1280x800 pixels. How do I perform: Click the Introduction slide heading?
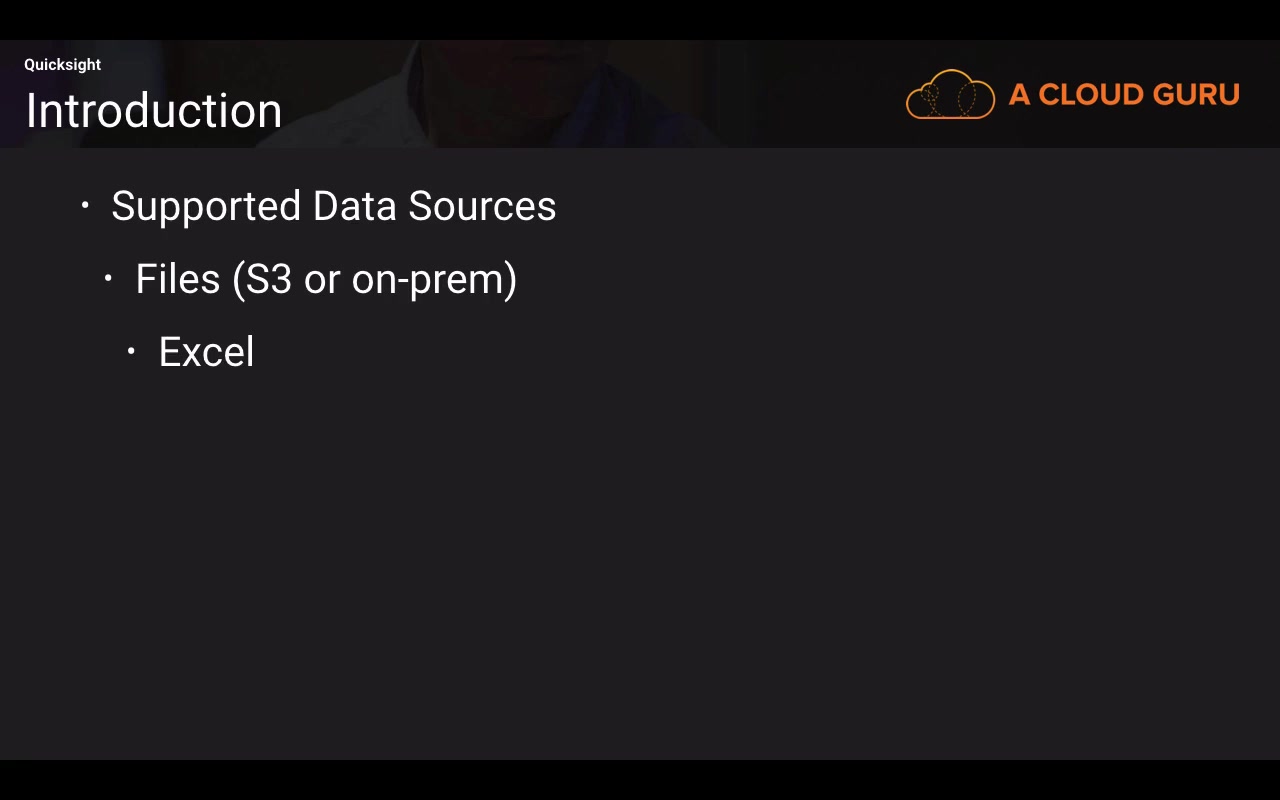click(153, 110)
